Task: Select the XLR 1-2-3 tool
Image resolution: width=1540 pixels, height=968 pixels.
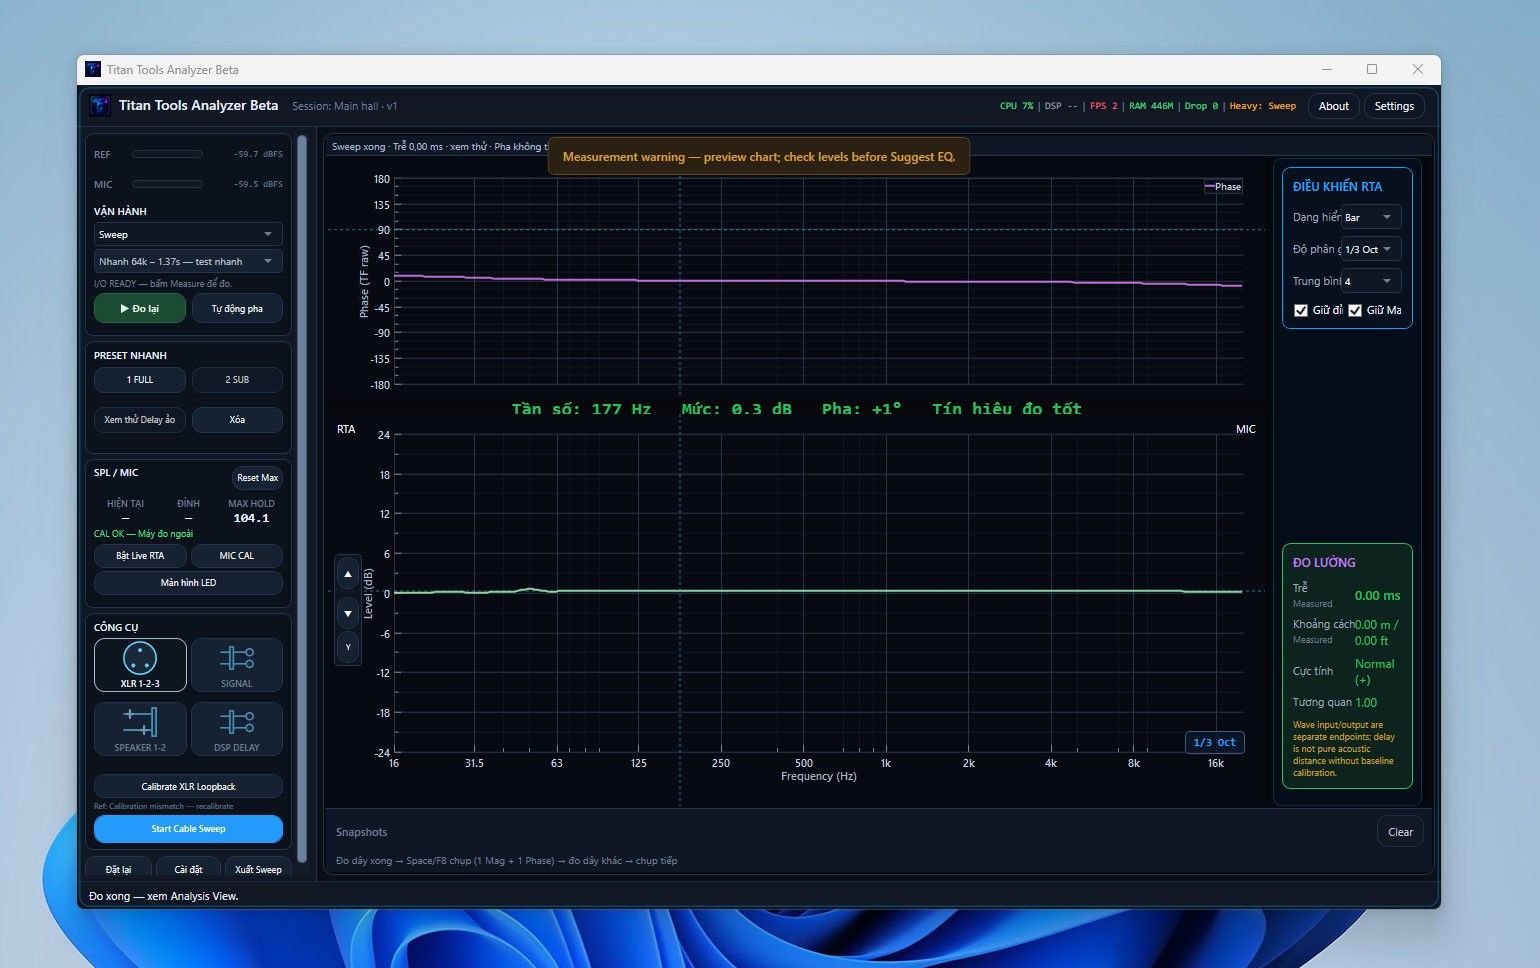Action: (x=140, y=665)
